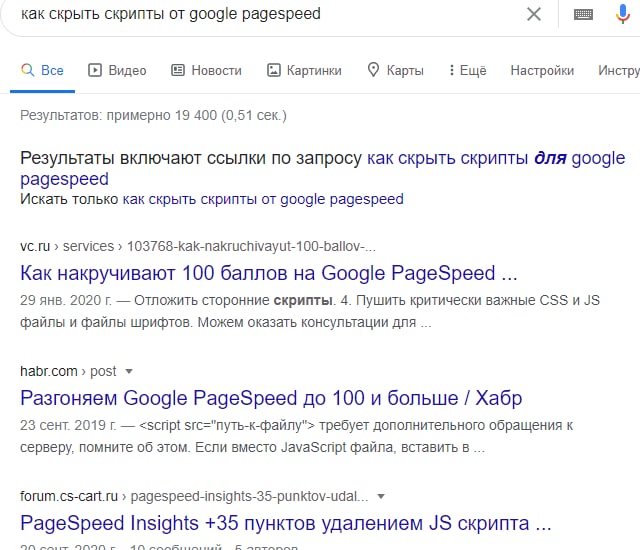The height and width of the screenshot is (550, 640).
Task: Click the map pin icon beside Карты
Action: pos(373,70)
